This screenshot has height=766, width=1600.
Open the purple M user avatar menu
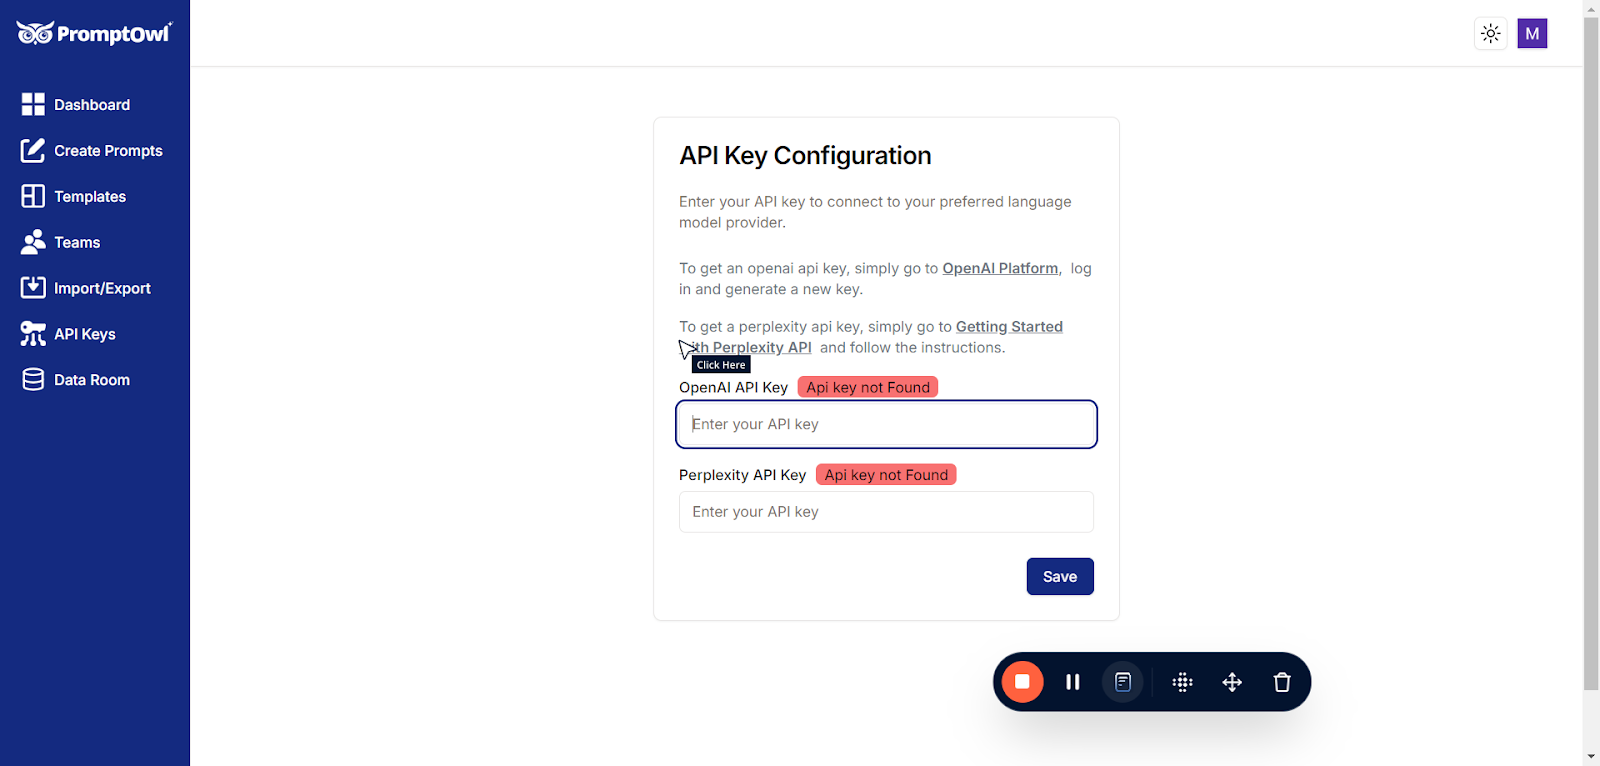(1532, 34)
